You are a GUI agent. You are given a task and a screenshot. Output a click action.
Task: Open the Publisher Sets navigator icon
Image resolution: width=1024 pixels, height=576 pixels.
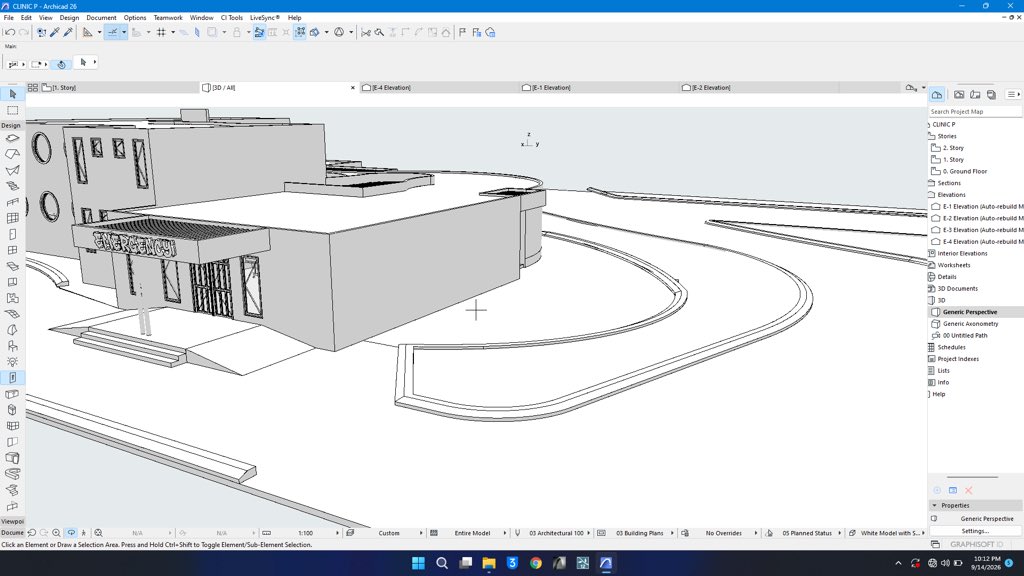point(991,95)
